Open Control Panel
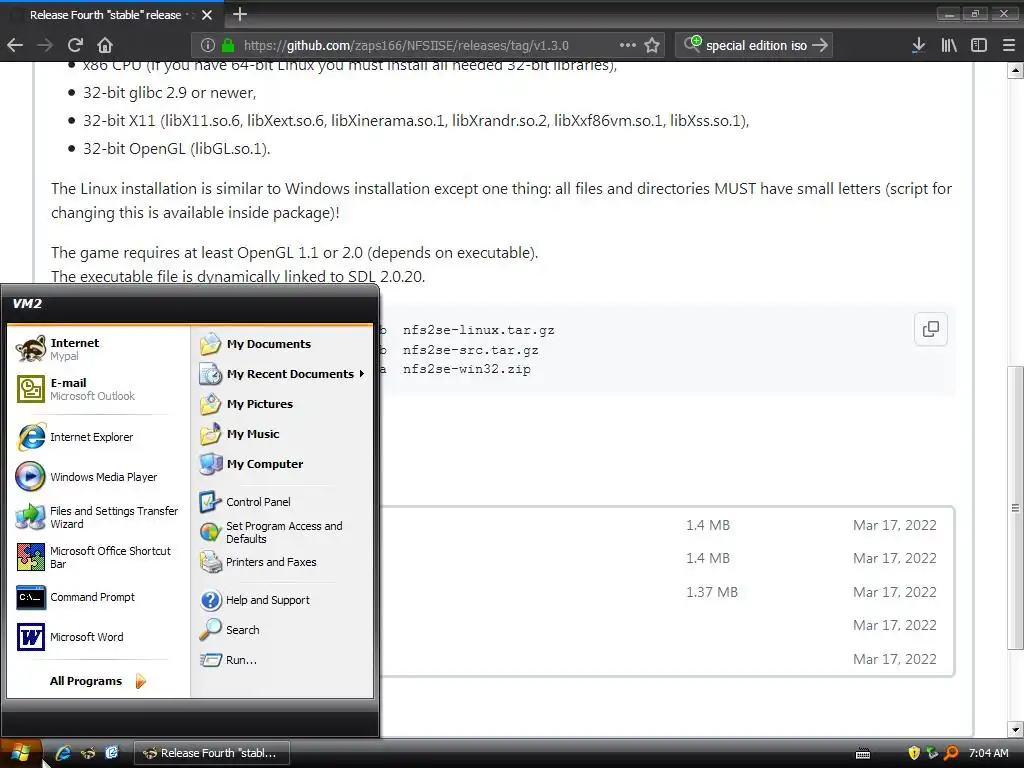This screenshot has width=1024, height=768. (x=281, y=502)
